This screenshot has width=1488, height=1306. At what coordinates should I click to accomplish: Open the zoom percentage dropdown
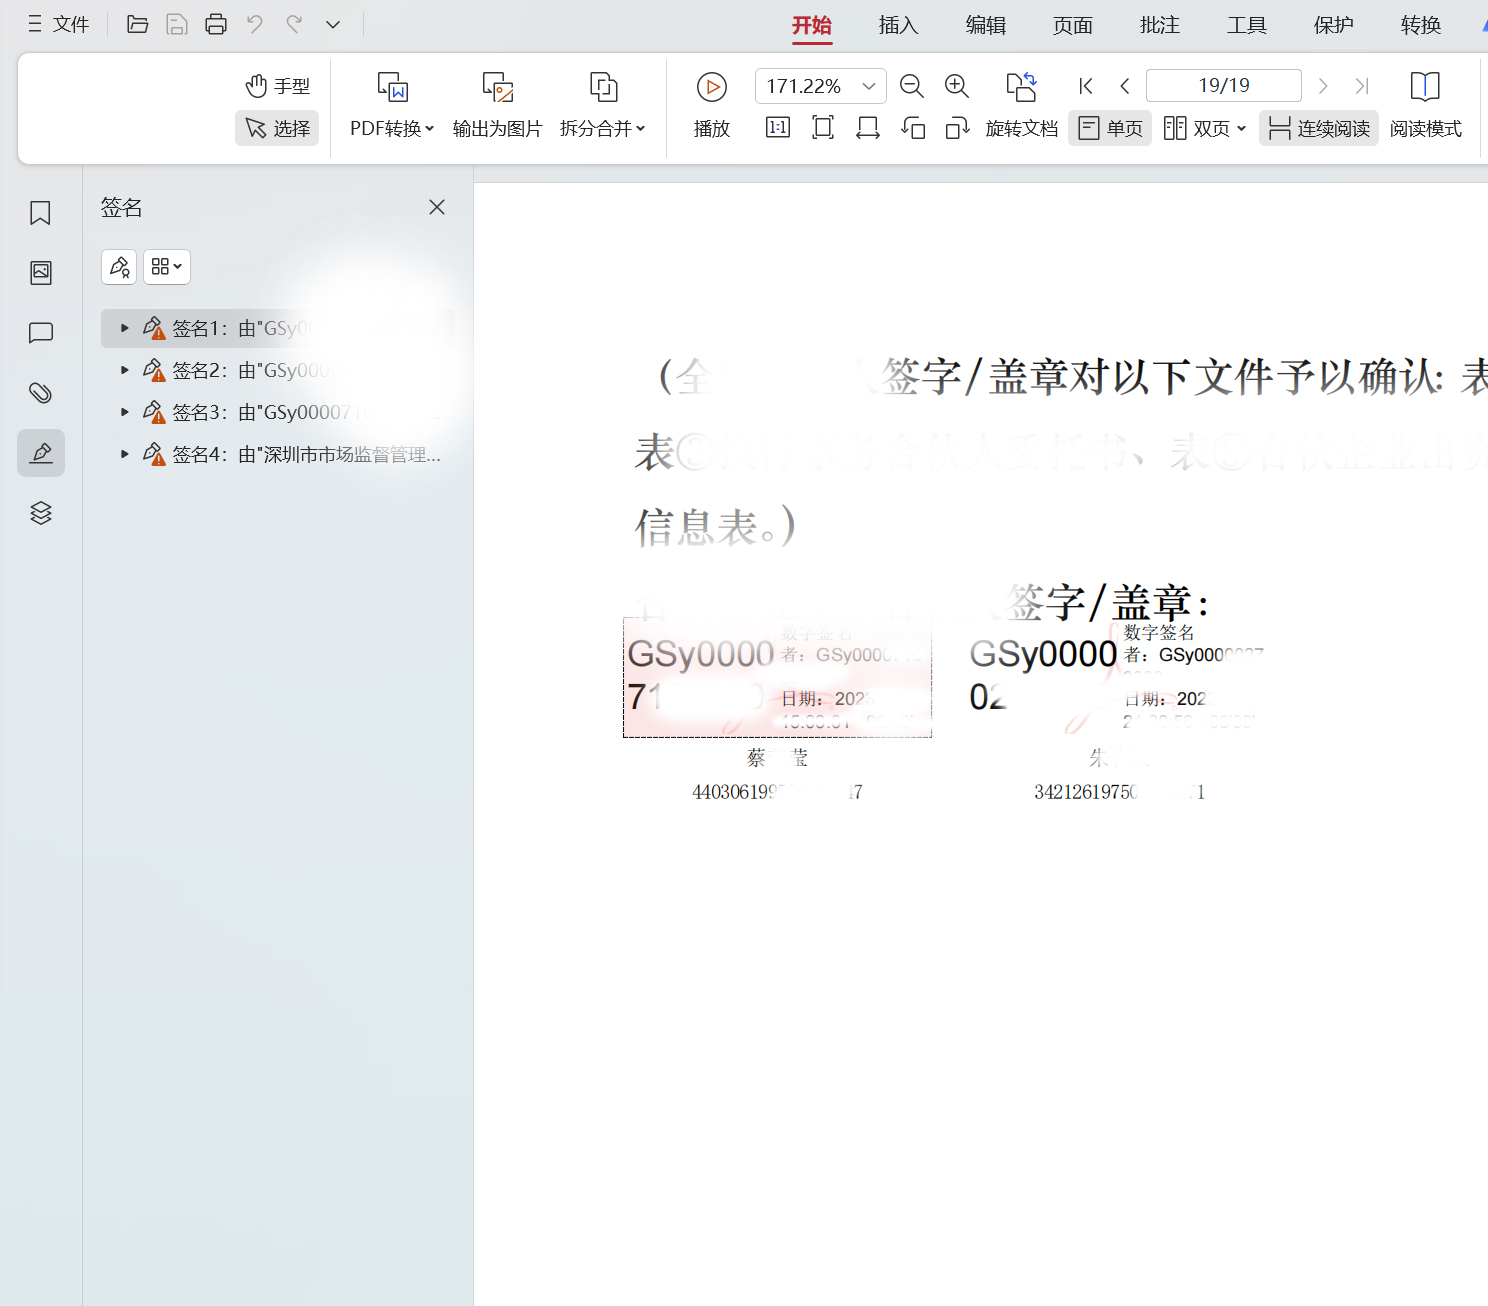[x=868, y=86]
